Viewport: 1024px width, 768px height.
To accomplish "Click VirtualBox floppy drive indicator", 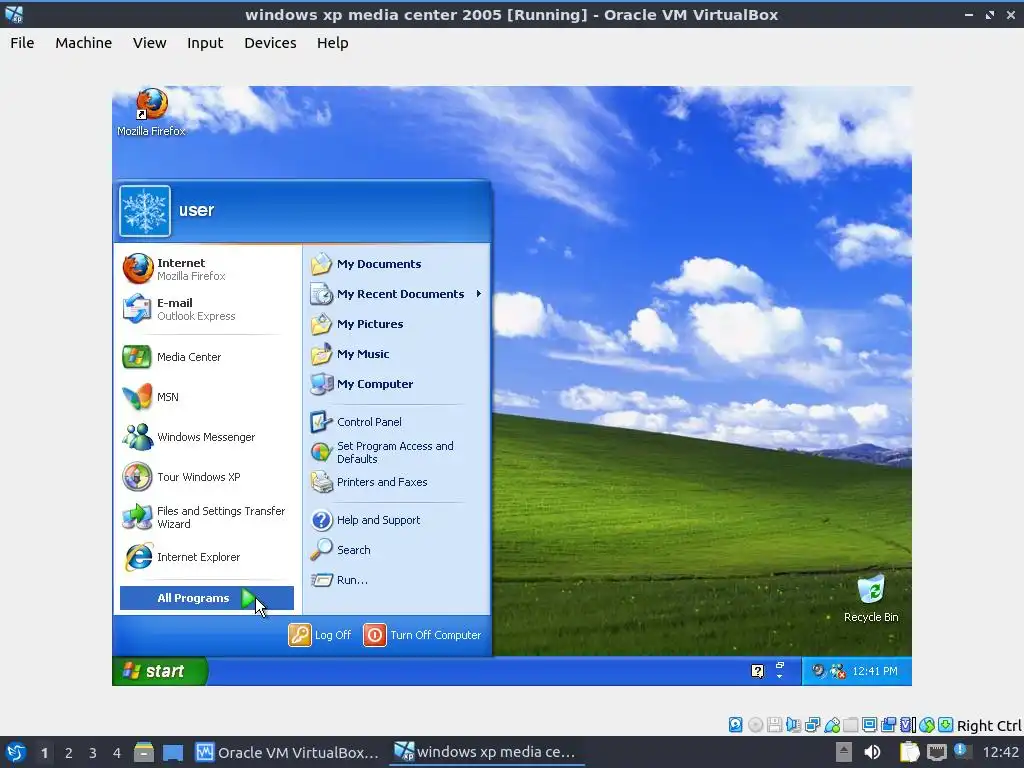I will click(775, 724).
